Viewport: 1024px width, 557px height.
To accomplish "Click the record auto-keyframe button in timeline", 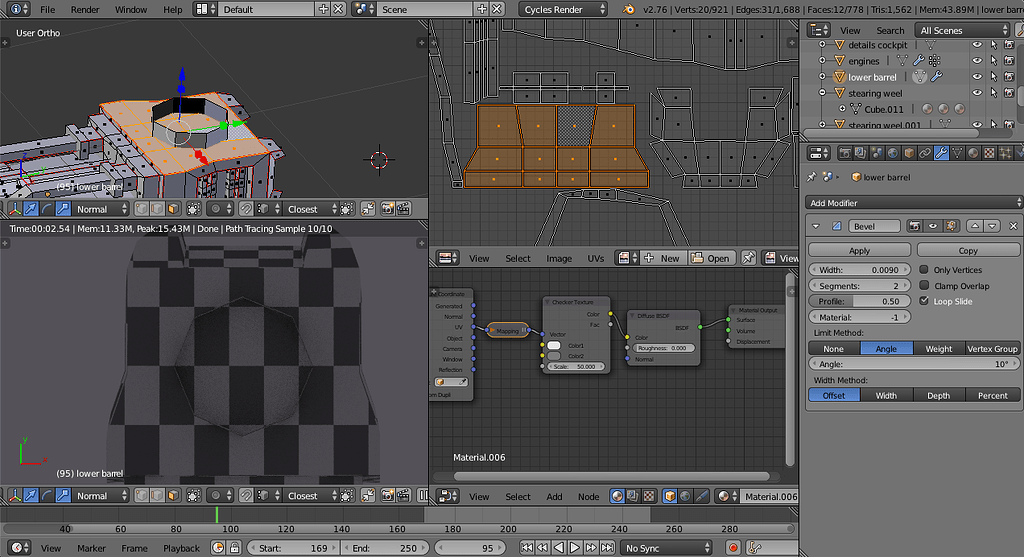I will (x=733, y=548).
